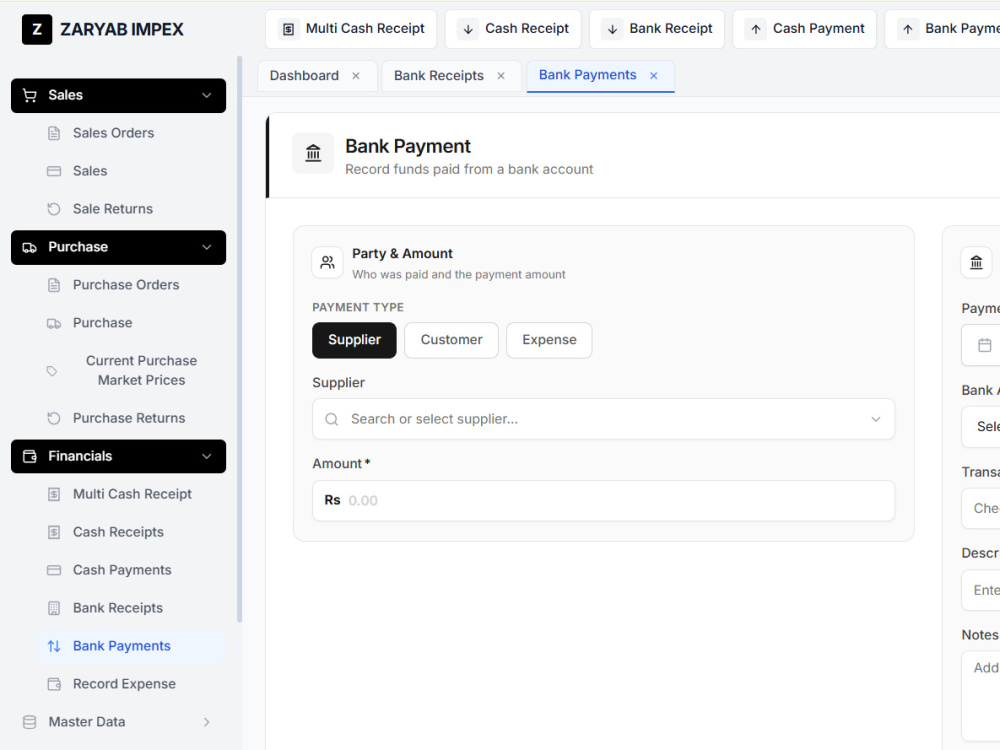Viewport: 1000px width, 750px height.
Task: Open Purchase Orders page
Action: [131, 285]
